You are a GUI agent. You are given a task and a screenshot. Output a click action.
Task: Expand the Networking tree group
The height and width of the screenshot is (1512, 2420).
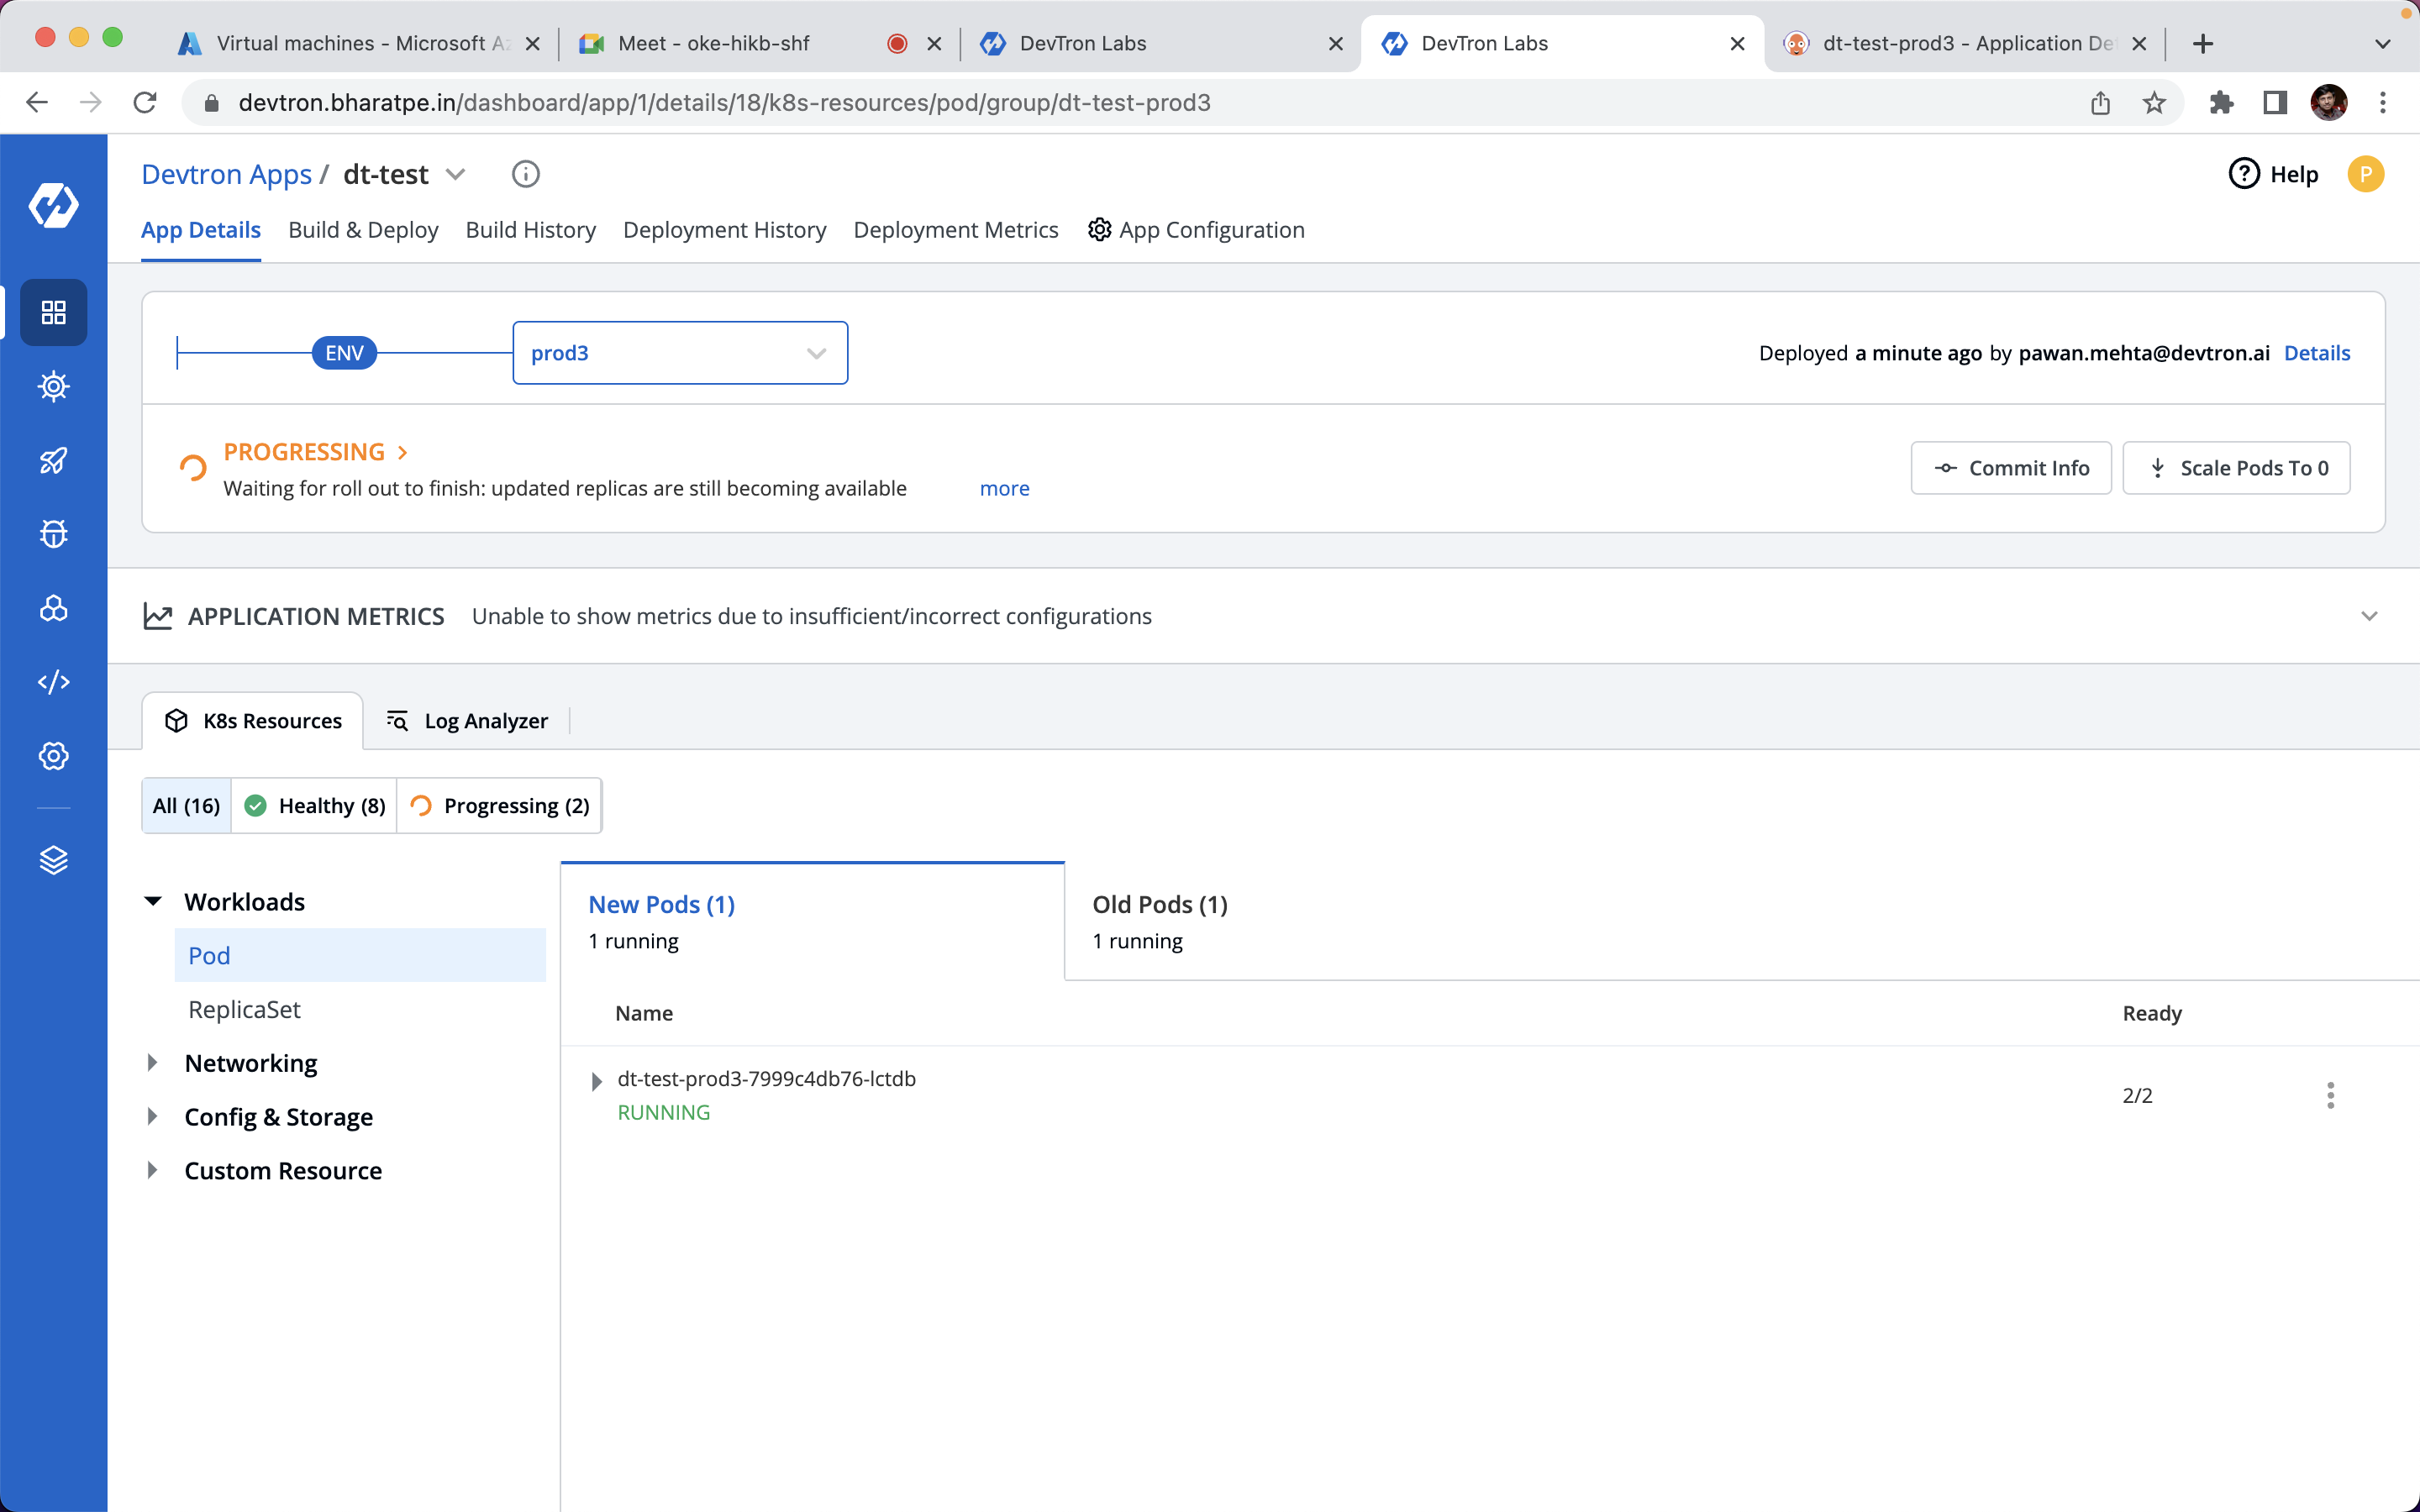(153, 1063)
